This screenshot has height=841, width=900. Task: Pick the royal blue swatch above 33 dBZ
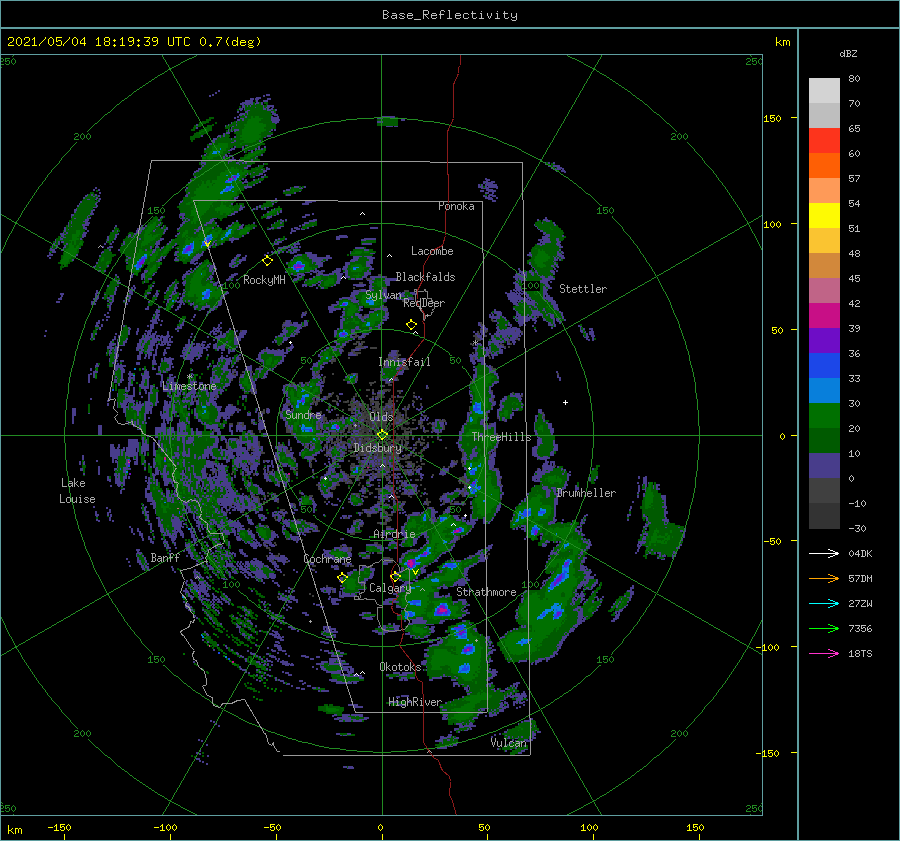tap(824, 366)
